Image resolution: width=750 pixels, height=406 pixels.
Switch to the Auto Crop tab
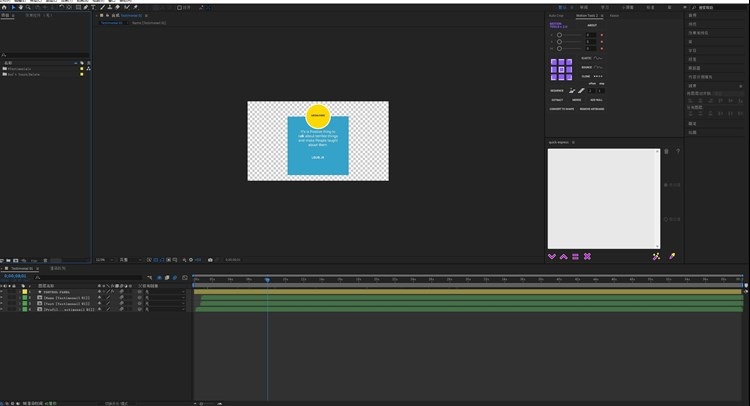(556, 16)
